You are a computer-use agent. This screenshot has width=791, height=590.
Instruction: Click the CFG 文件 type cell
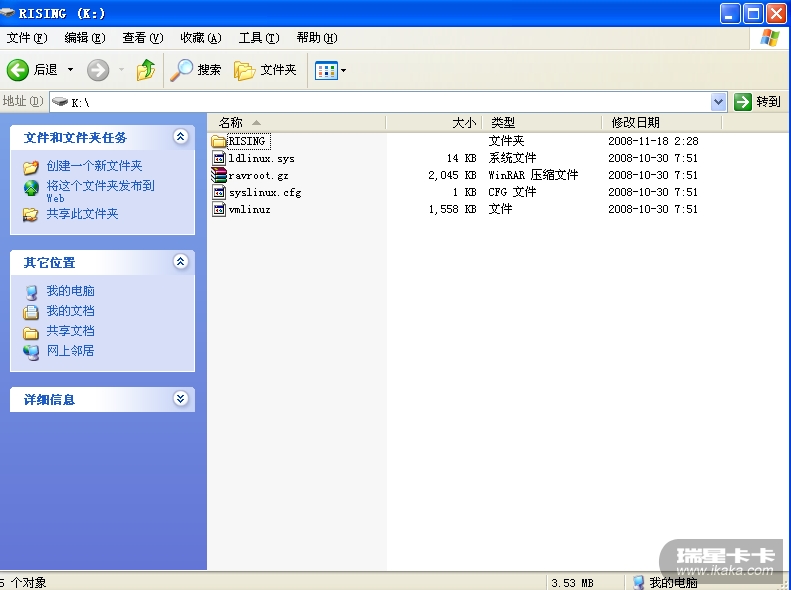pyautogui.click(x=512, y=192)
